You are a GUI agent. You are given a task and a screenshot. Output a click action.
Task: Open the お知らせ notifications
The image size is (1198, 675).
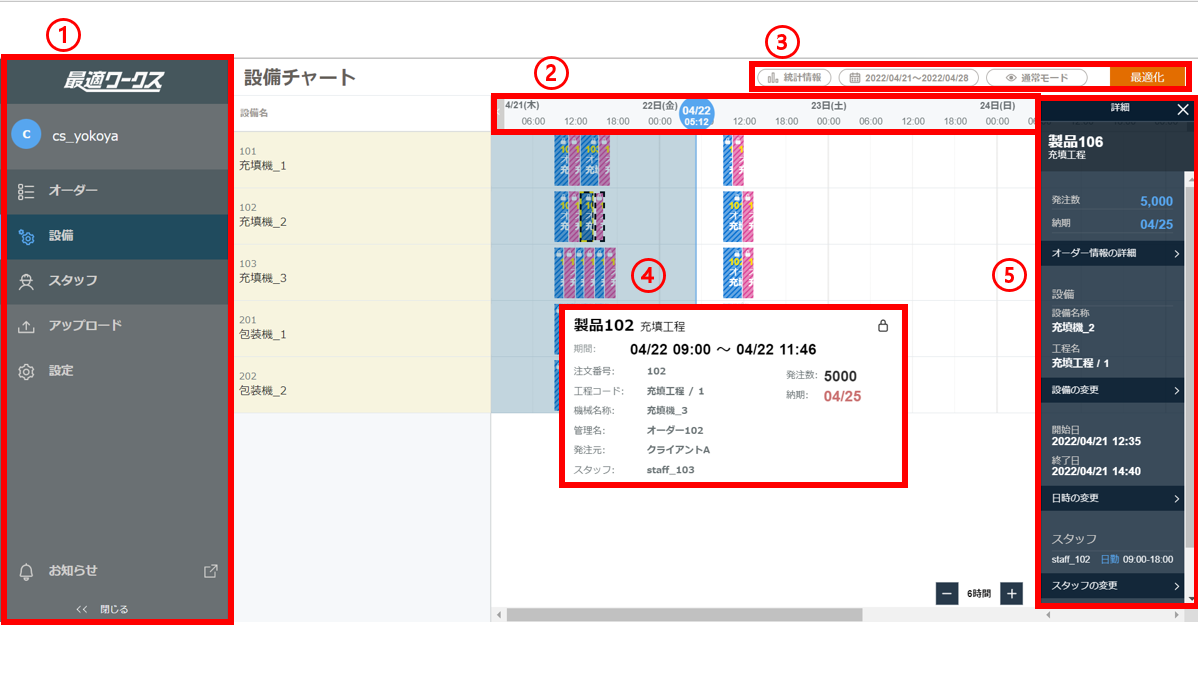point(117,570)
